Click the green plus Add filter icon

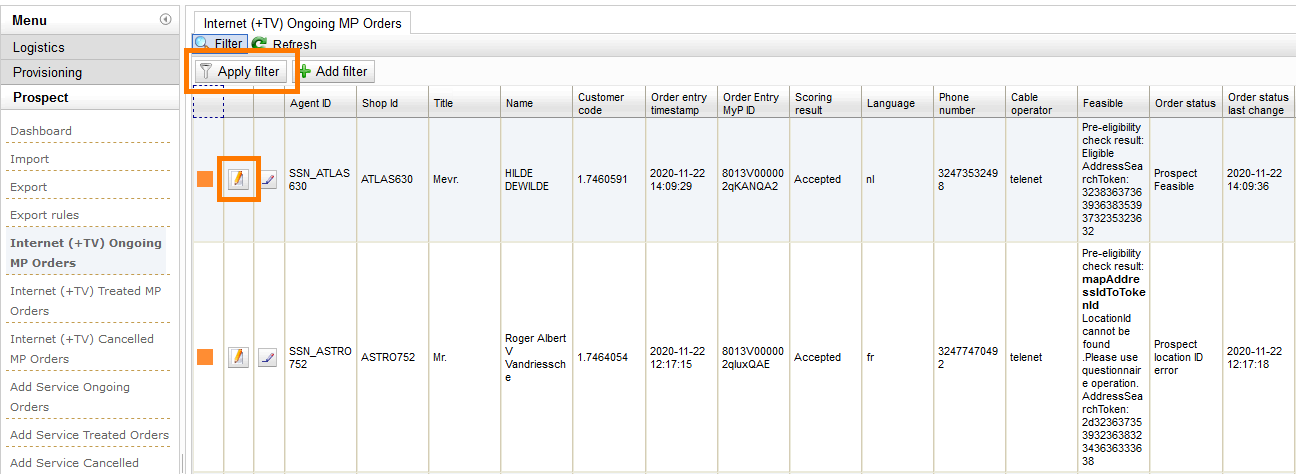tap(305, 72)
